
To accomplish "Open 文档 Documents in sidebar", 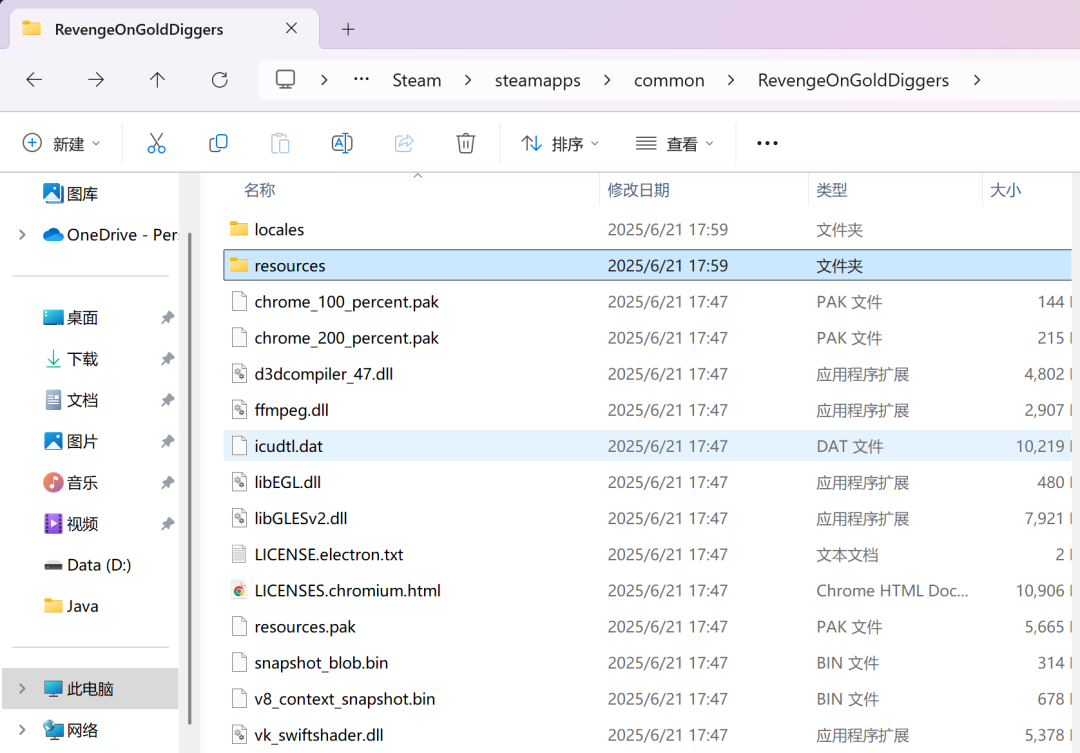I will coord(70,400).
